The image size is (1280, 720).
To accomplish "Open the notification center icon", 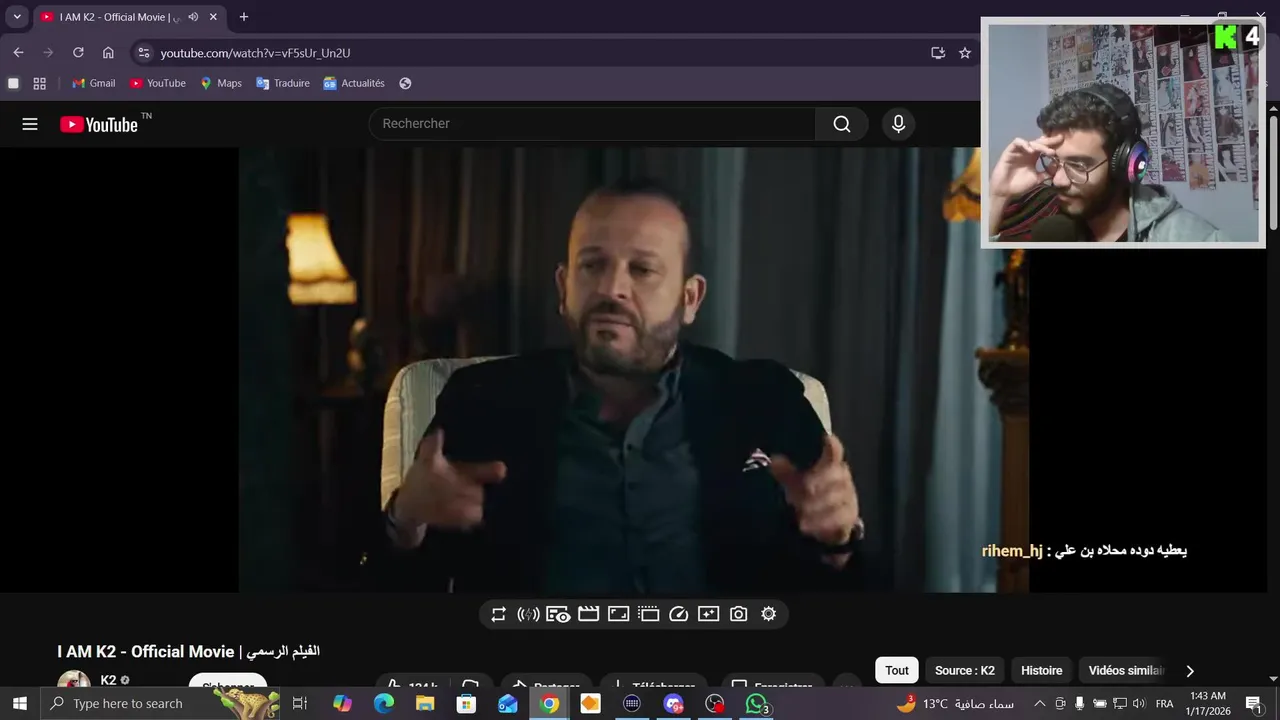I will (x=1253, y=704).
